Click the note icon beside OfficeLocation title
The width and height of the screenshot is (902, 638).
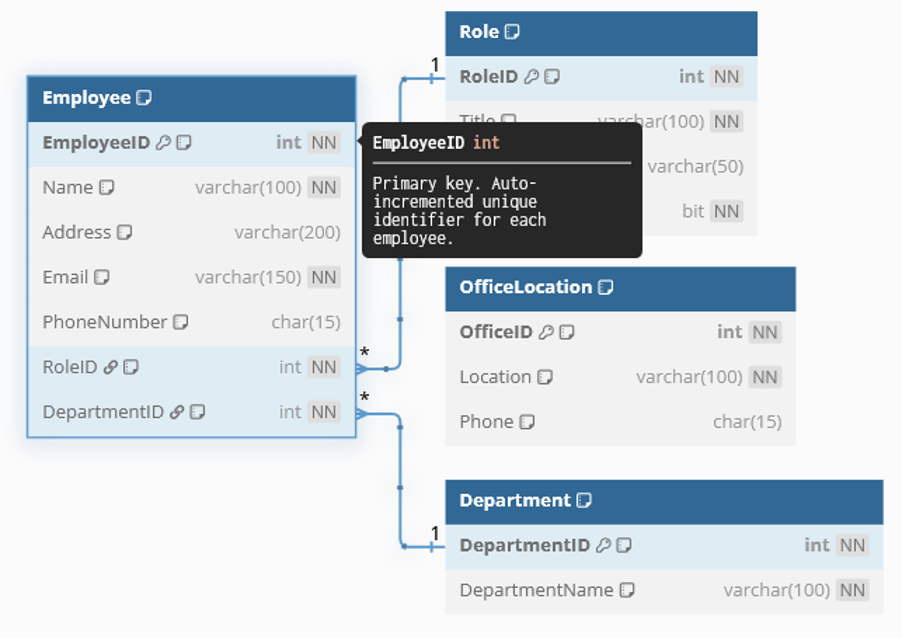click(605, 288)
